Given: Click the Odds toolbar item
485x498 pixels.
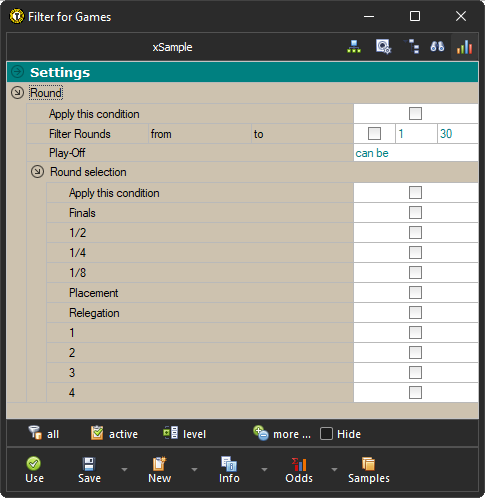Looking at the screenshot, I should (299, 470).
